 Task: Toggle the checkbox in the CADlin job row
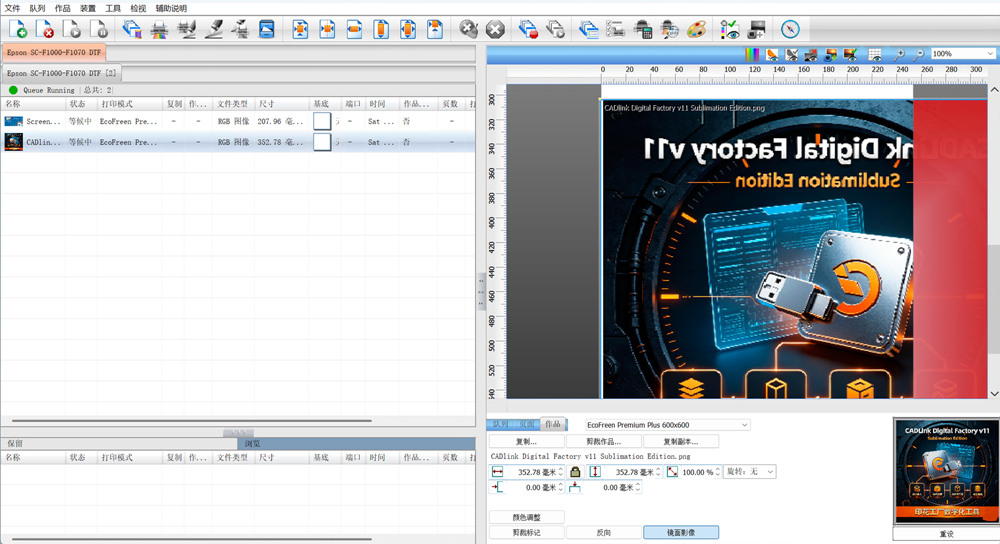[x=322, y=142]
